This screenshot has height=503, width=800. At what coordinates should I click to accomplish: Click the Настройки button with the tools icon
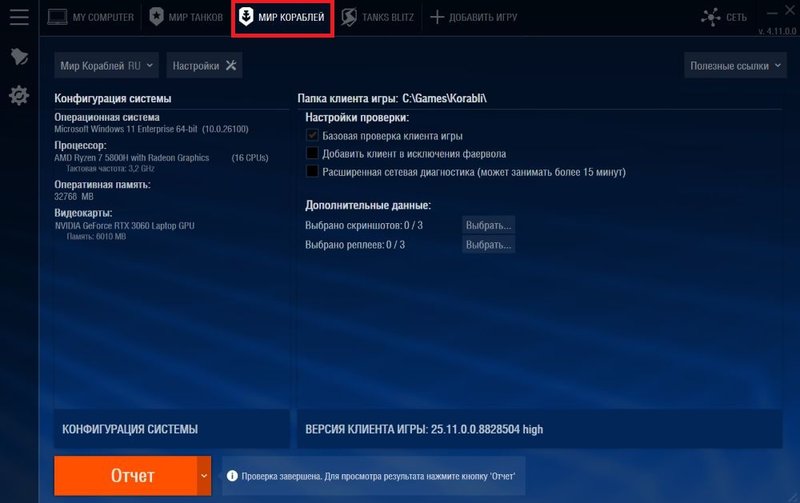(204, 66)
